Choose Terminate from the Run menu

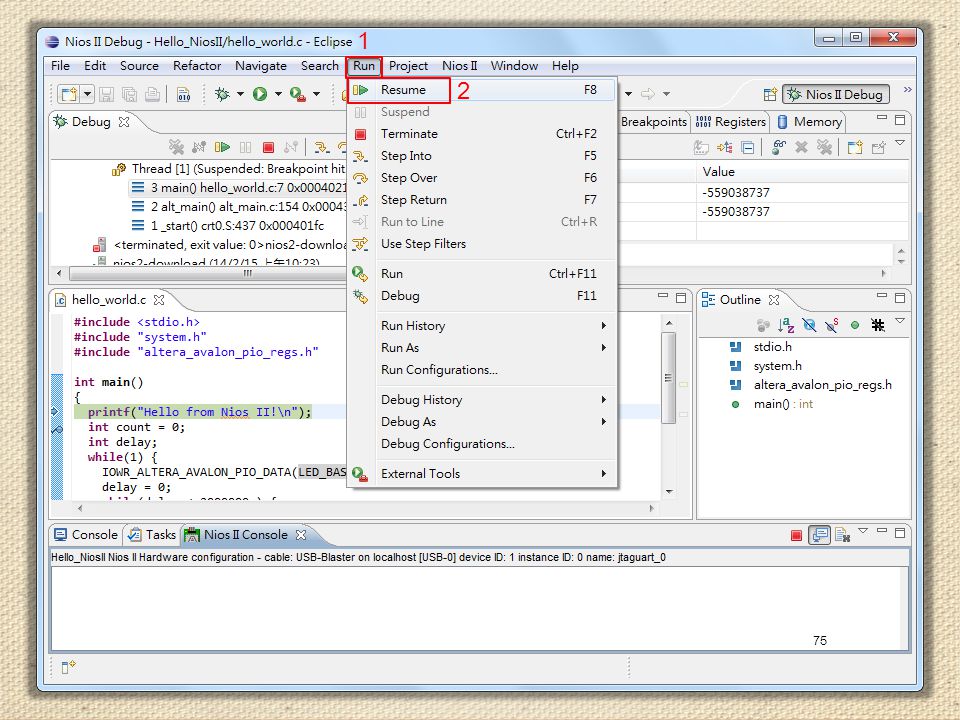(480, 133)
